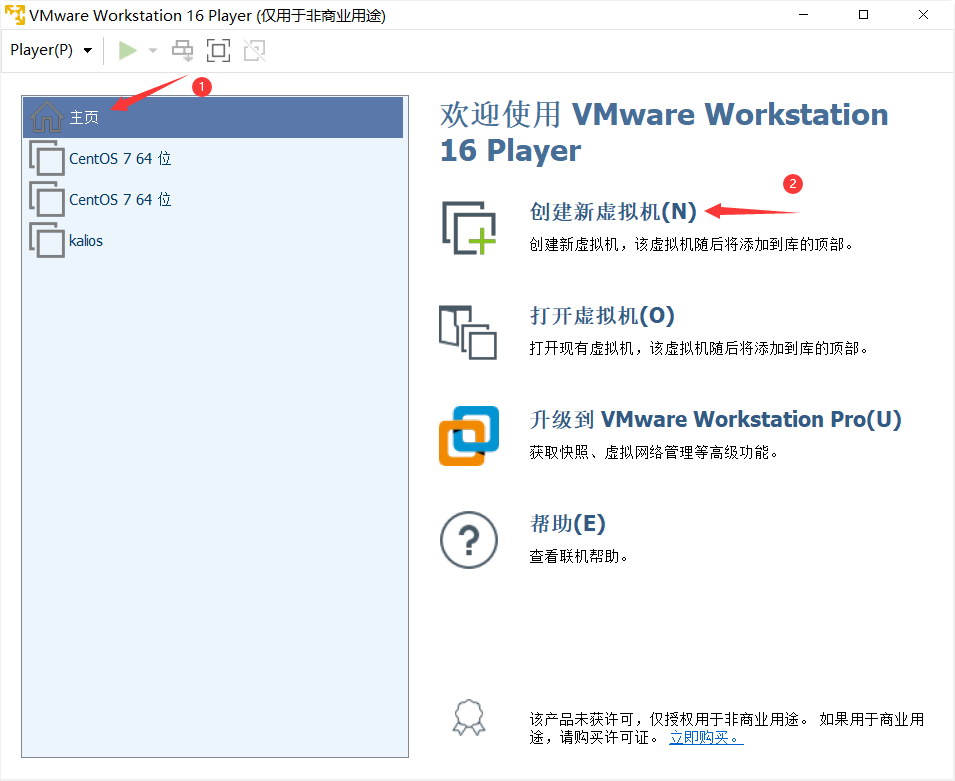
Task: Click the 查看联机帮助 text
Action: coord(578,556)
